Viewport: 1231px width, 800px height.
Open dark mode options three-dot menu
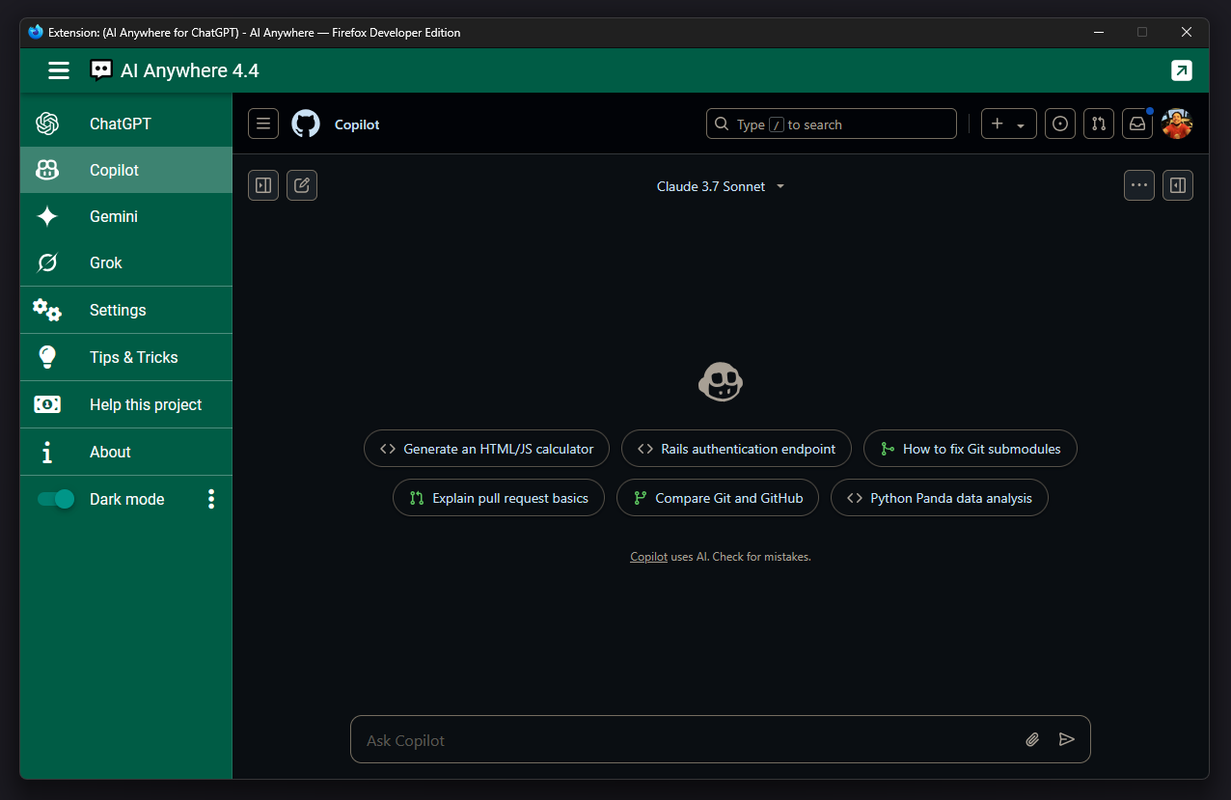pyautogui.click(x=211, y=499)
